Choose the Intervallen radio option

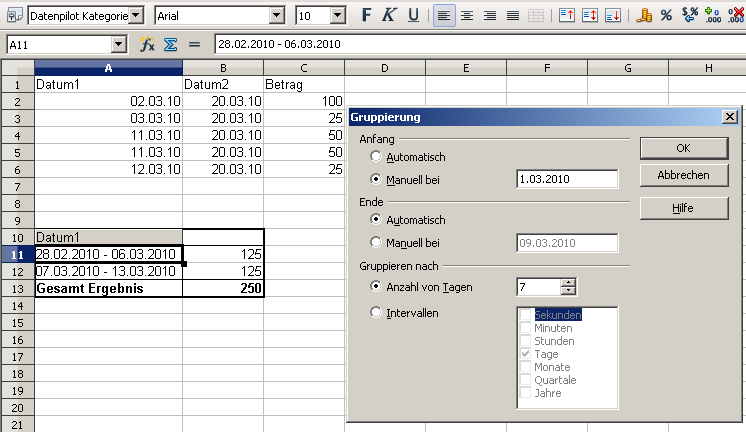(376, 312)
